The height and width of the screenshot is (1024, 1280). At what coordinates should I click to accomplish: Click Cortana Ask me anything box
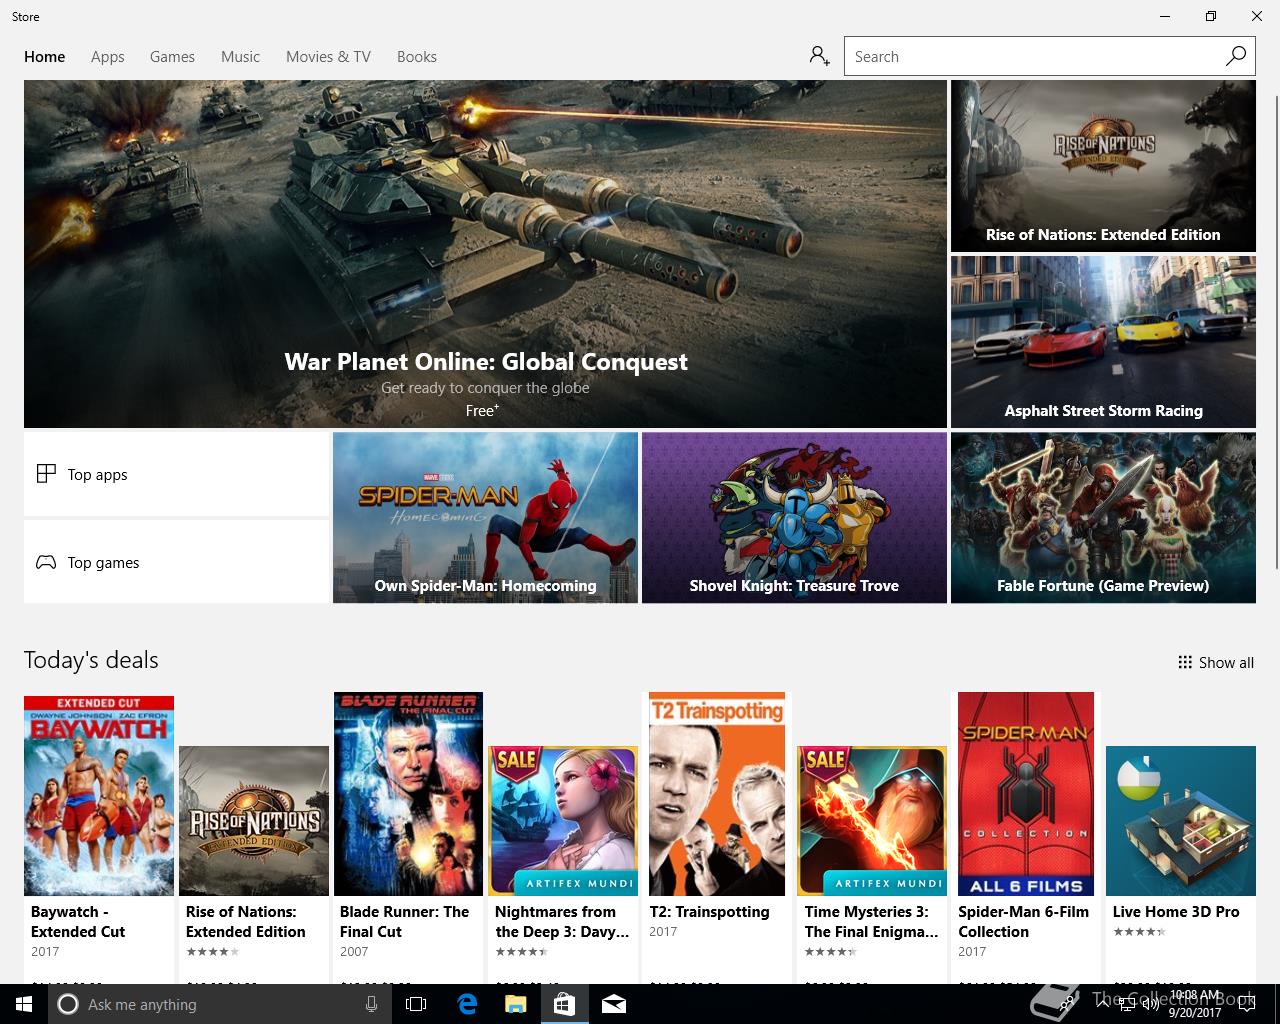[220, 1004]
